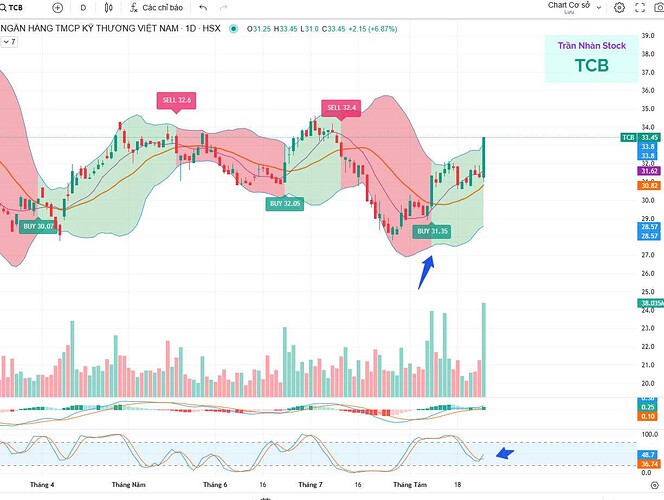664x500 pixels.
Task: Open symbol search showing TCB
Action: tap(12, 8)
